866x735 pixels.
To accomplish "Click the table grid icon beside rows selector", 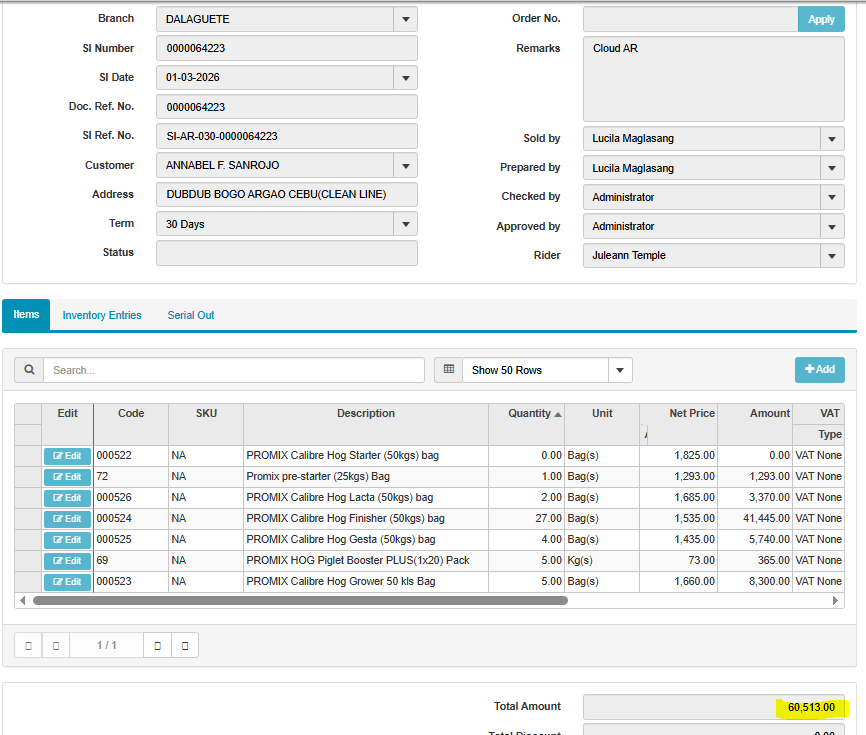I will coord(448,370).
